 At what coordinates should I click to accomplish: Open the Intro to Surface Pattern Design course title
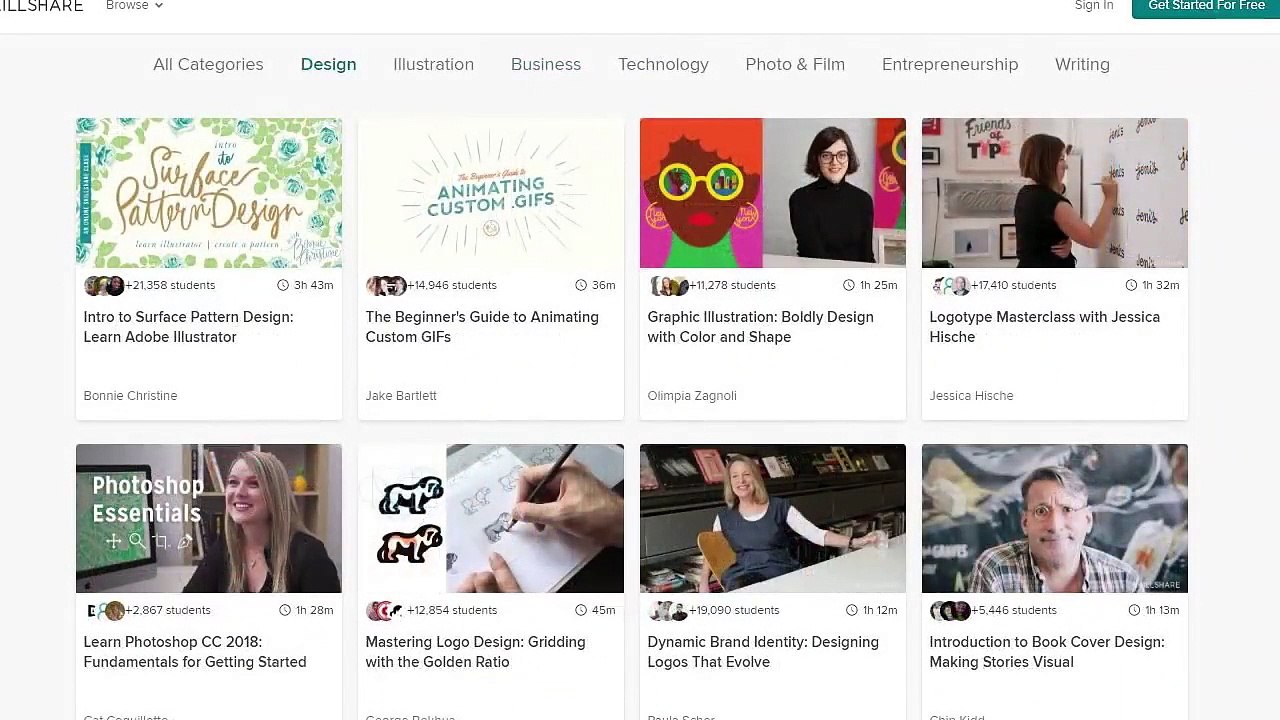point(188,327)
